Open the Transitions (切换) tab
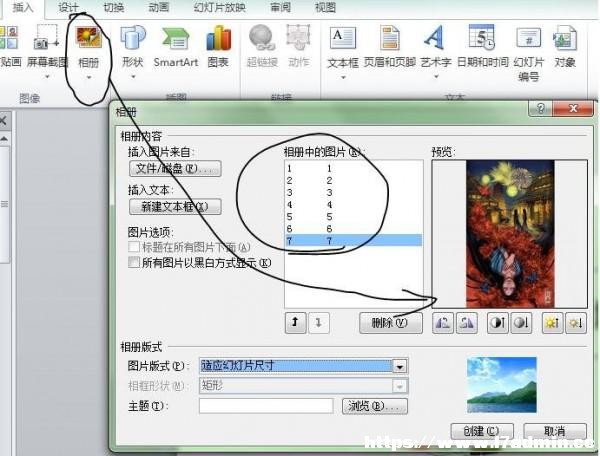 (114, 7)
